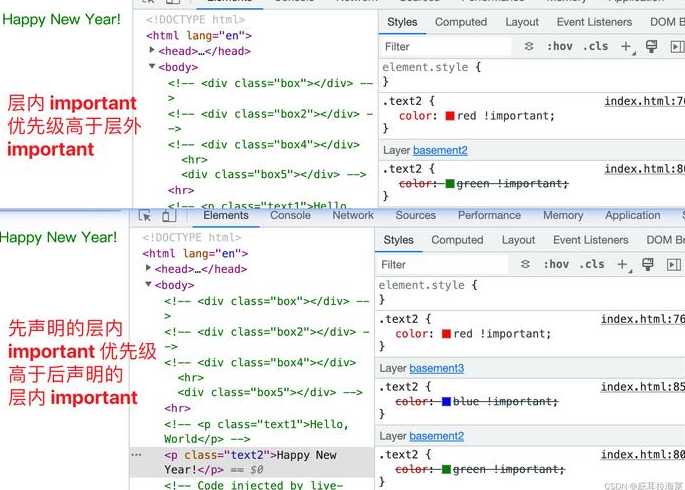Screen dimensions: 685x490
Task: Select the Styles tab in lower sidebar
Action: [398, 240]
